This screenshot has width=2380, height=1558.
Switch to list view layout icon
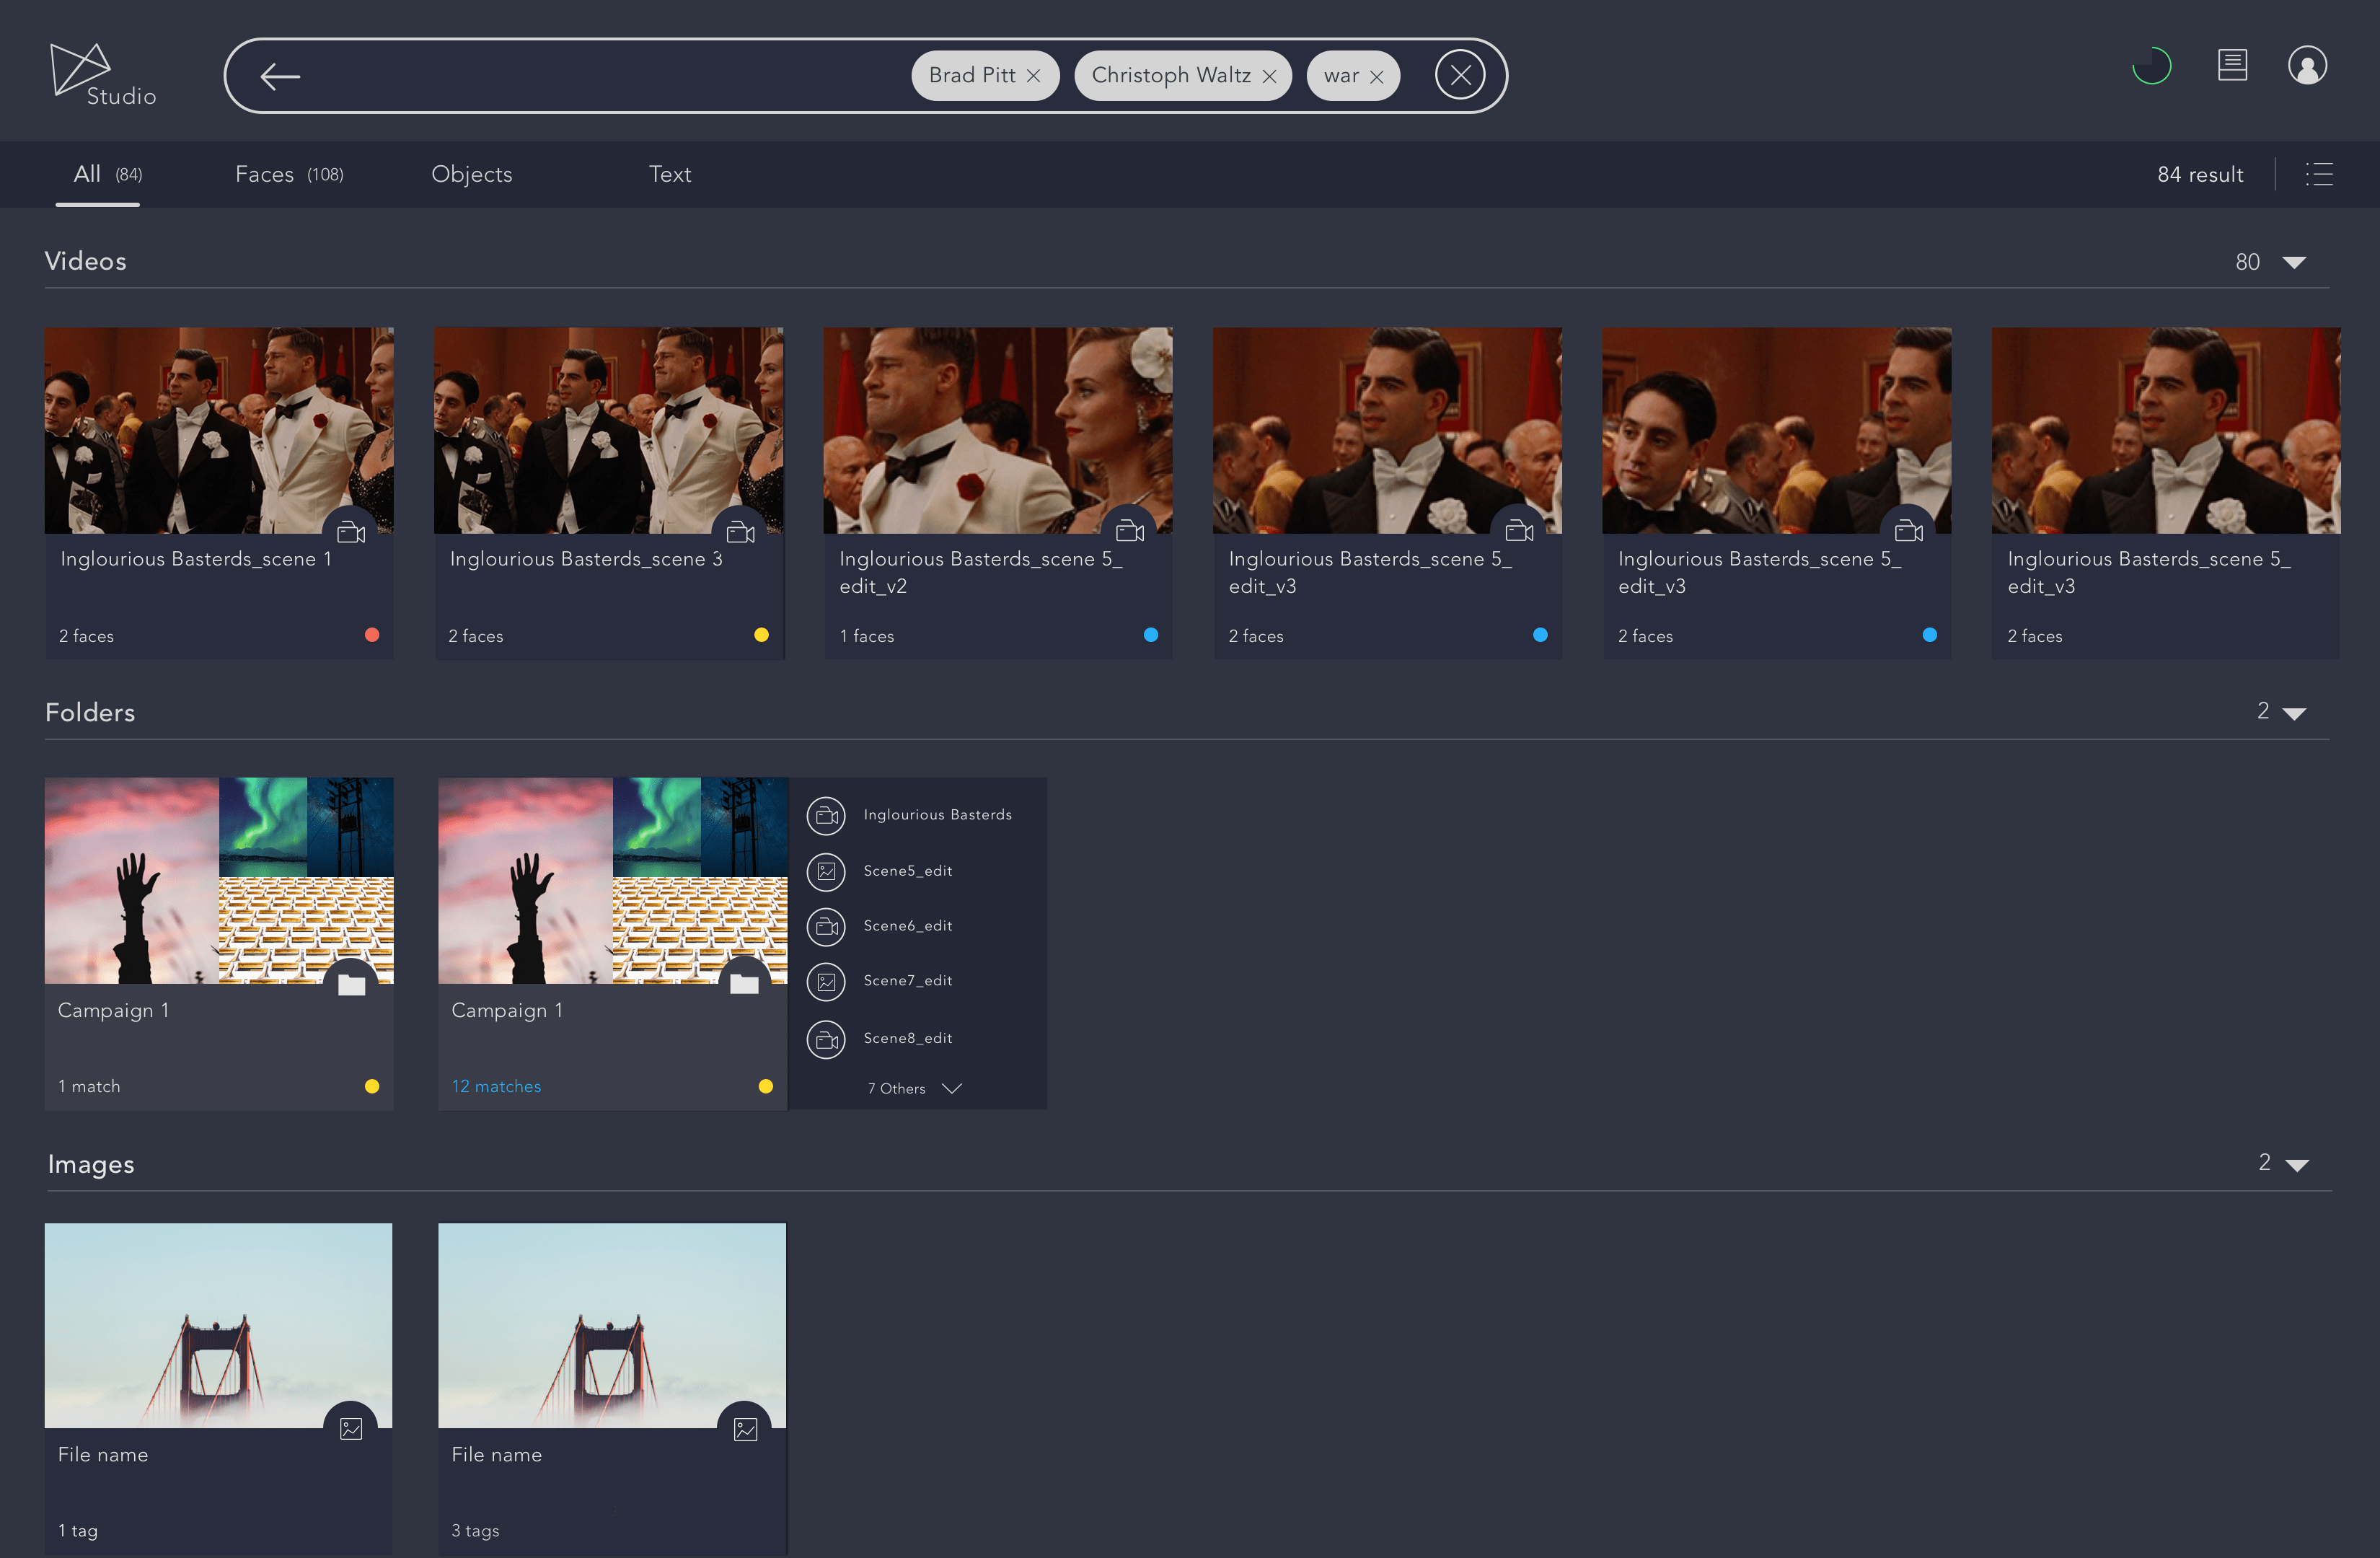pos(2319,174)
